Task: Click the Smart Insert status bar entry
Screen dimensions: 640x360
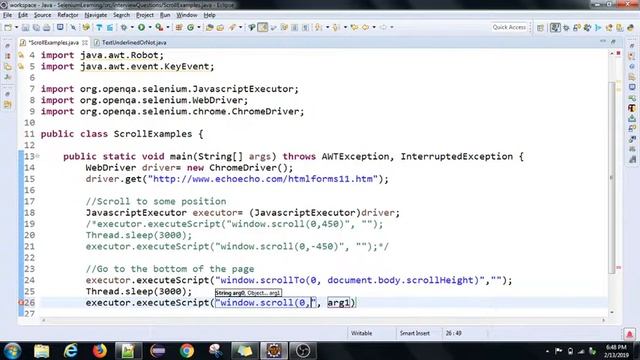Action: (414, 333)
